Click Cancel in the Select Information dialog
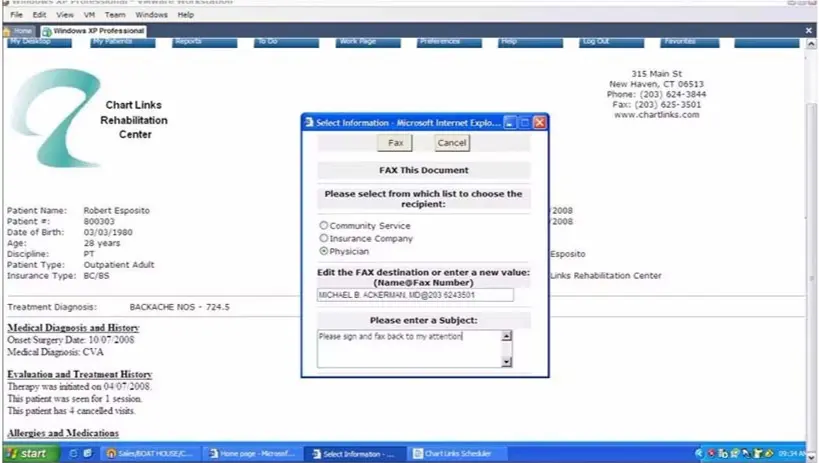 pos(452,143)
